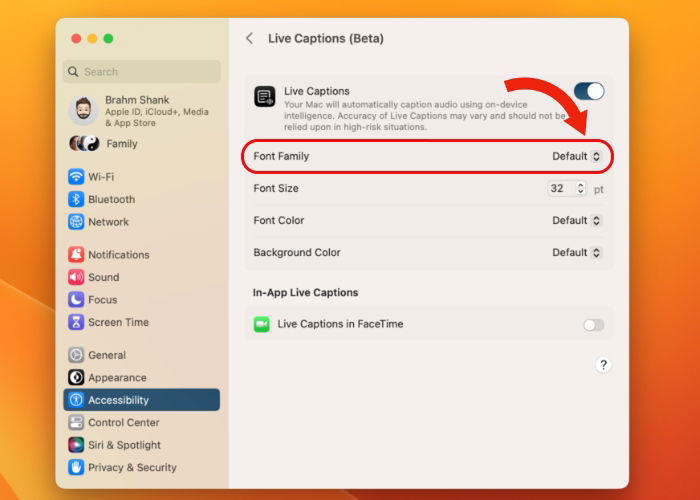Open Wi-Fi settings

click(142, 177)
